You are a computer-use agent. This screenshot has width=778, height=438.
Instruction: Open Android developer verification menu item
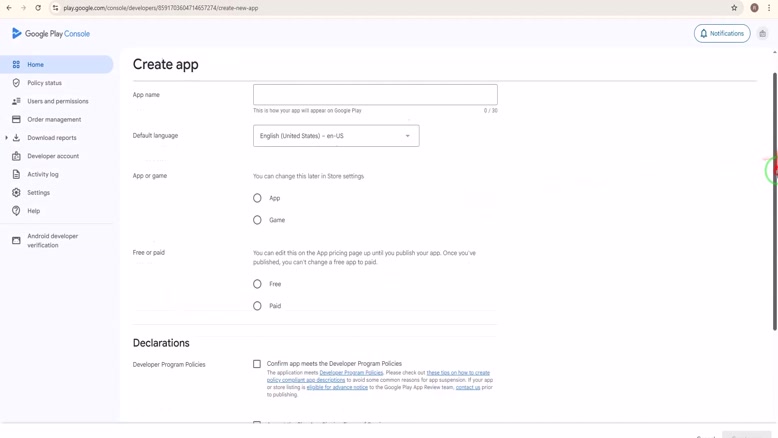[52, 241]
